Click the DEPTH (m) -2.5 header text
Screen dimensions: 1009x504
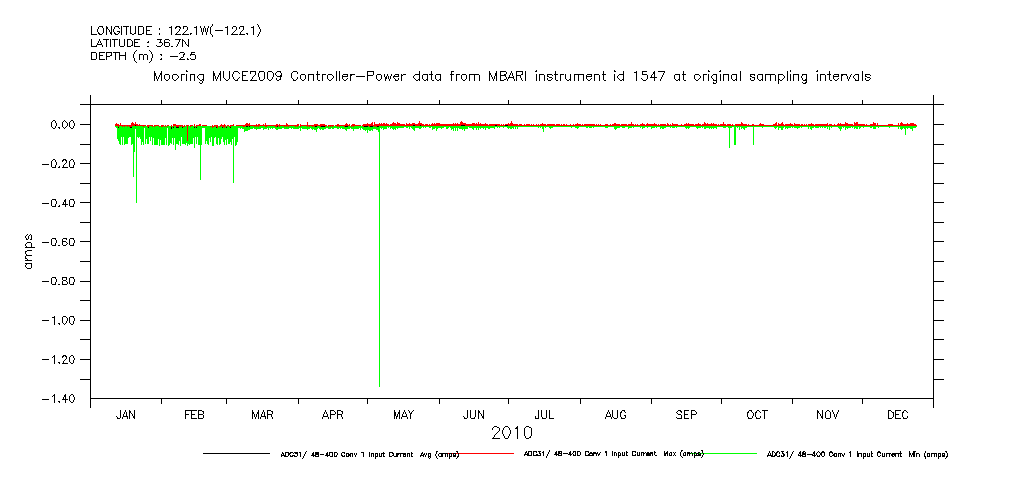tap(143, 56)
